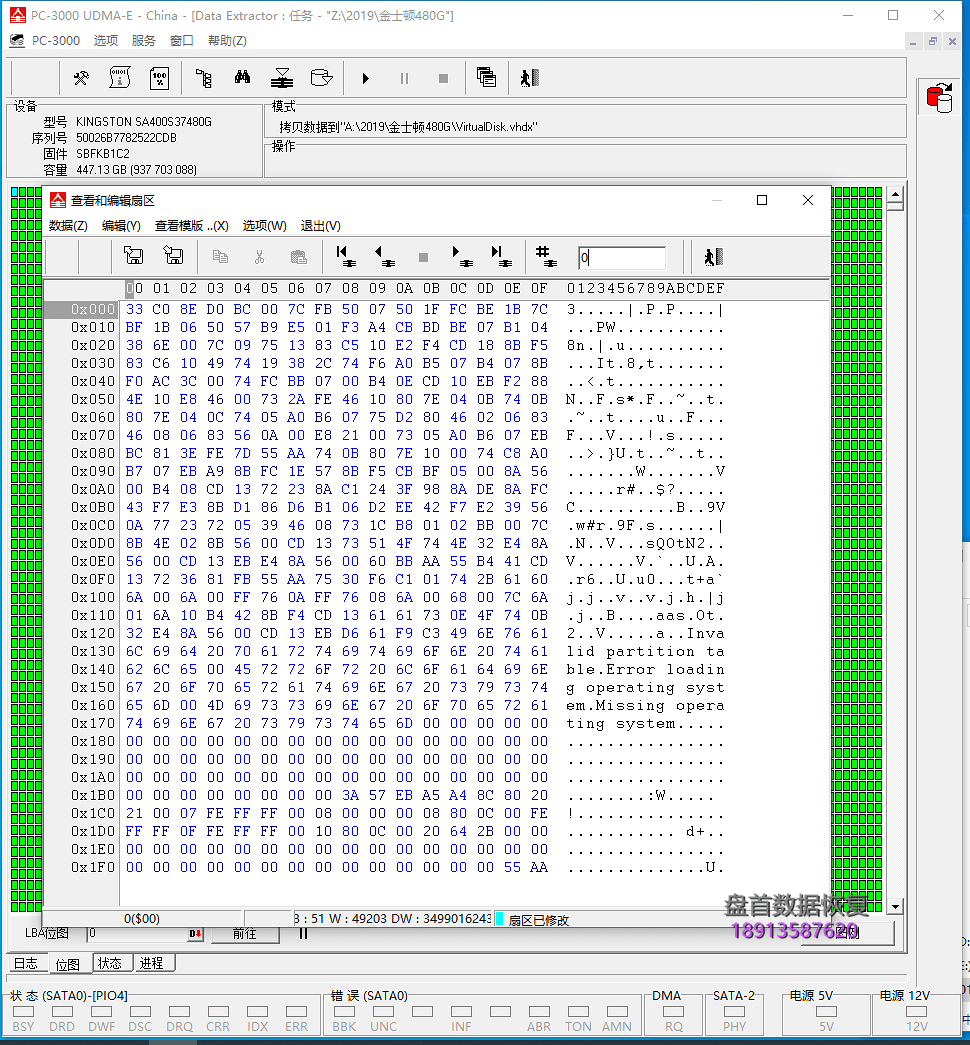Open the PC-3000 main menu
The image size is (970, 1045).
(x=55, y=41)
